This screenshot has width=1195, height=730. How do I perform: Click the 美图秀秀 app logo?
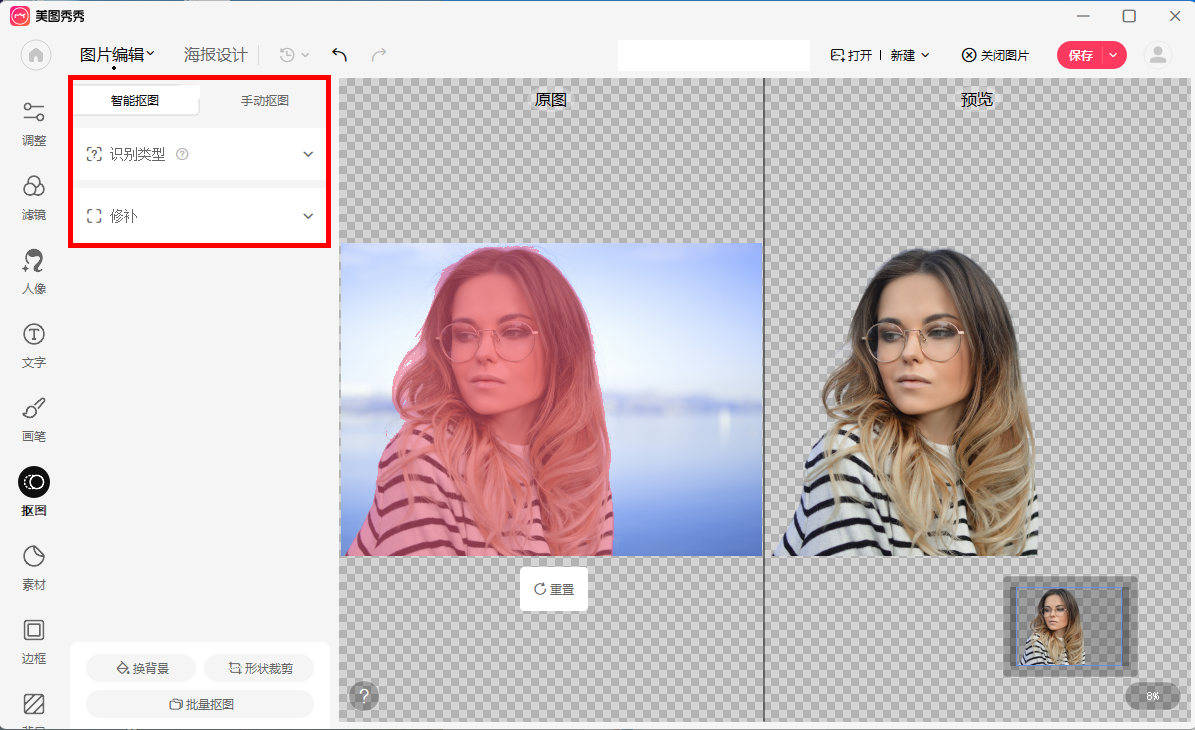click(20, 15)
